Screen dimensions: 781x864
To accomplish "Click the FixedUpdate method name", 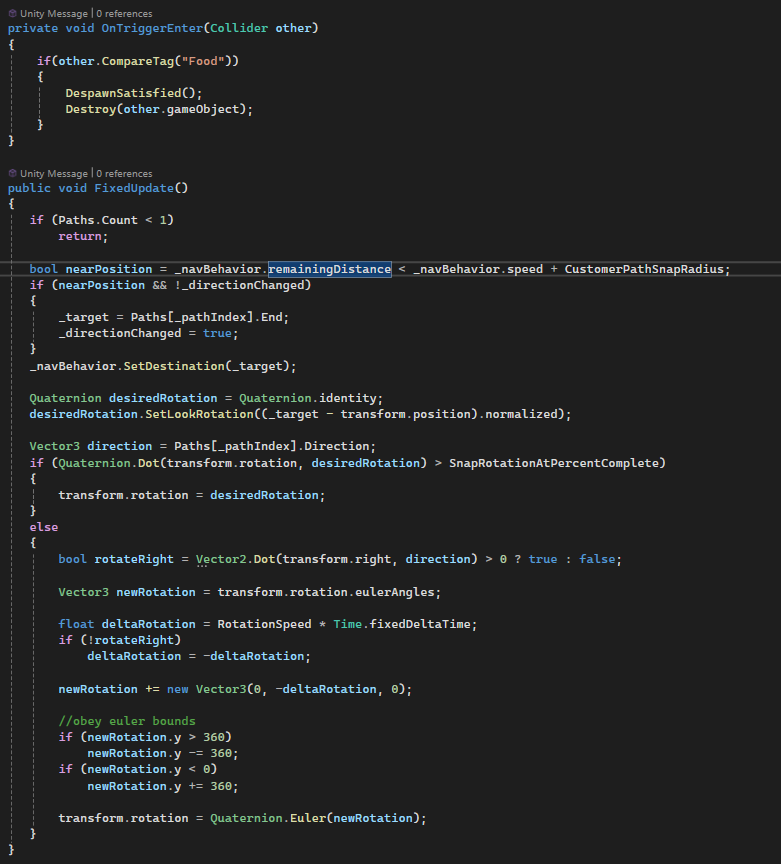I will 134,188.
